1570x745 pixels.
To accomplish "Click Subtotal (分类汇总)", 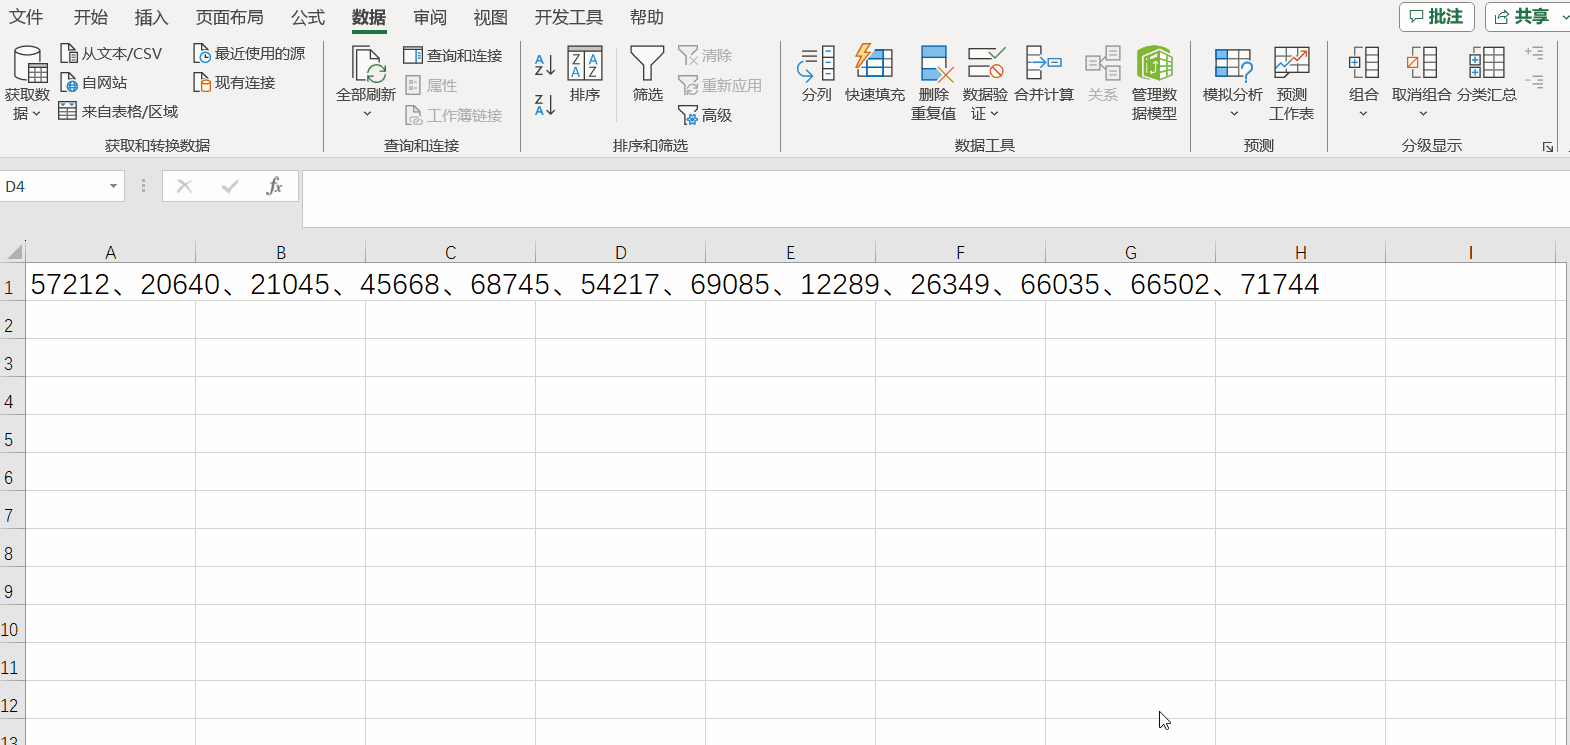I will [1487, 75].
